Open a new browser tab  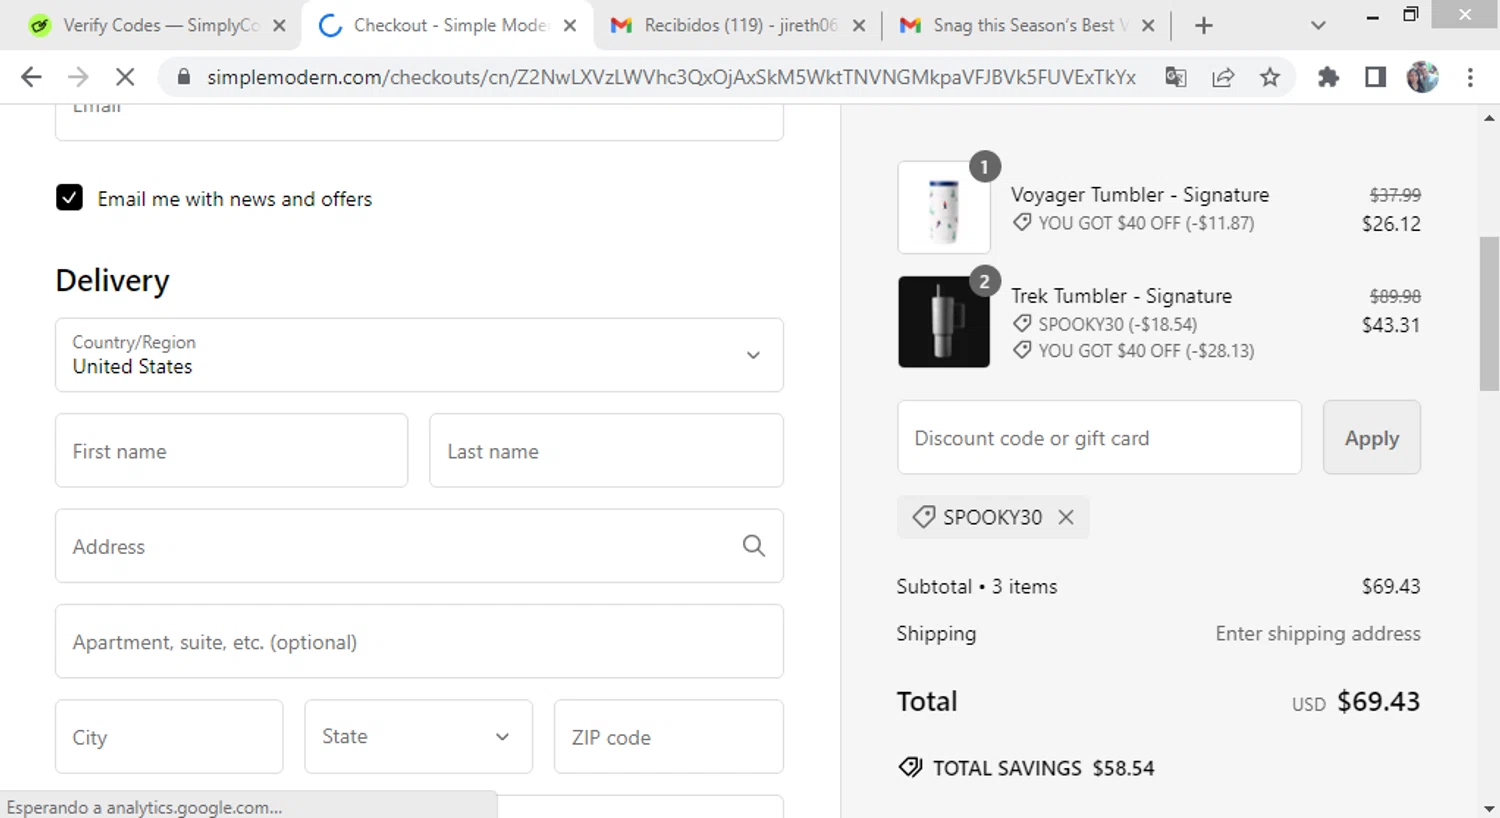click(1204, 25)
